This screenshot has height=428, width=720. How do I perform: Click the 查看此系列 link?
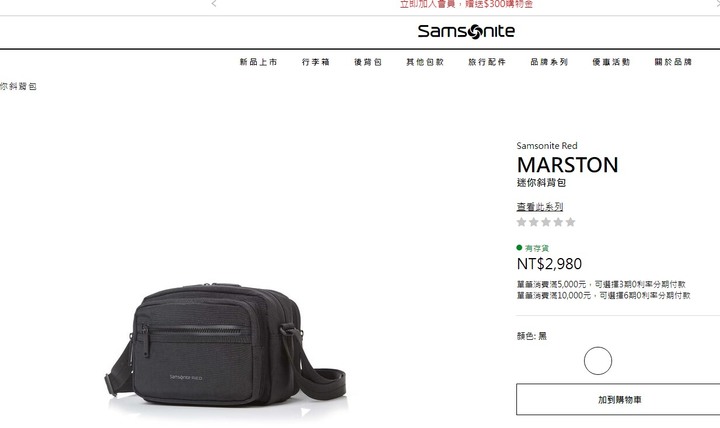[540, 207]
